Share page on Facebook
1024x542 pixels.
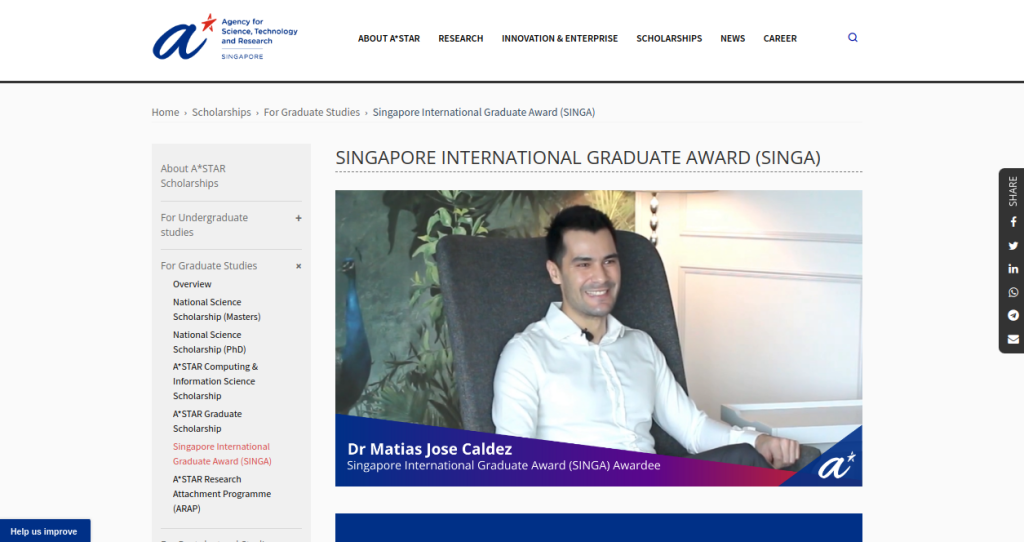1013,222
